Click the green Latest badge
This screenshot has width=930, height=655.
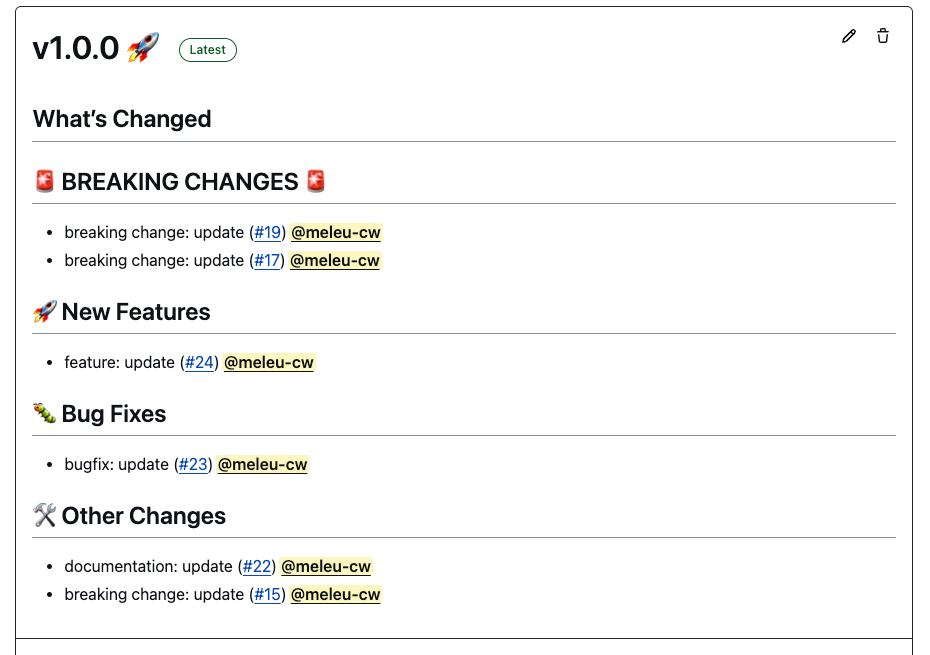click(x=208, y=50)
